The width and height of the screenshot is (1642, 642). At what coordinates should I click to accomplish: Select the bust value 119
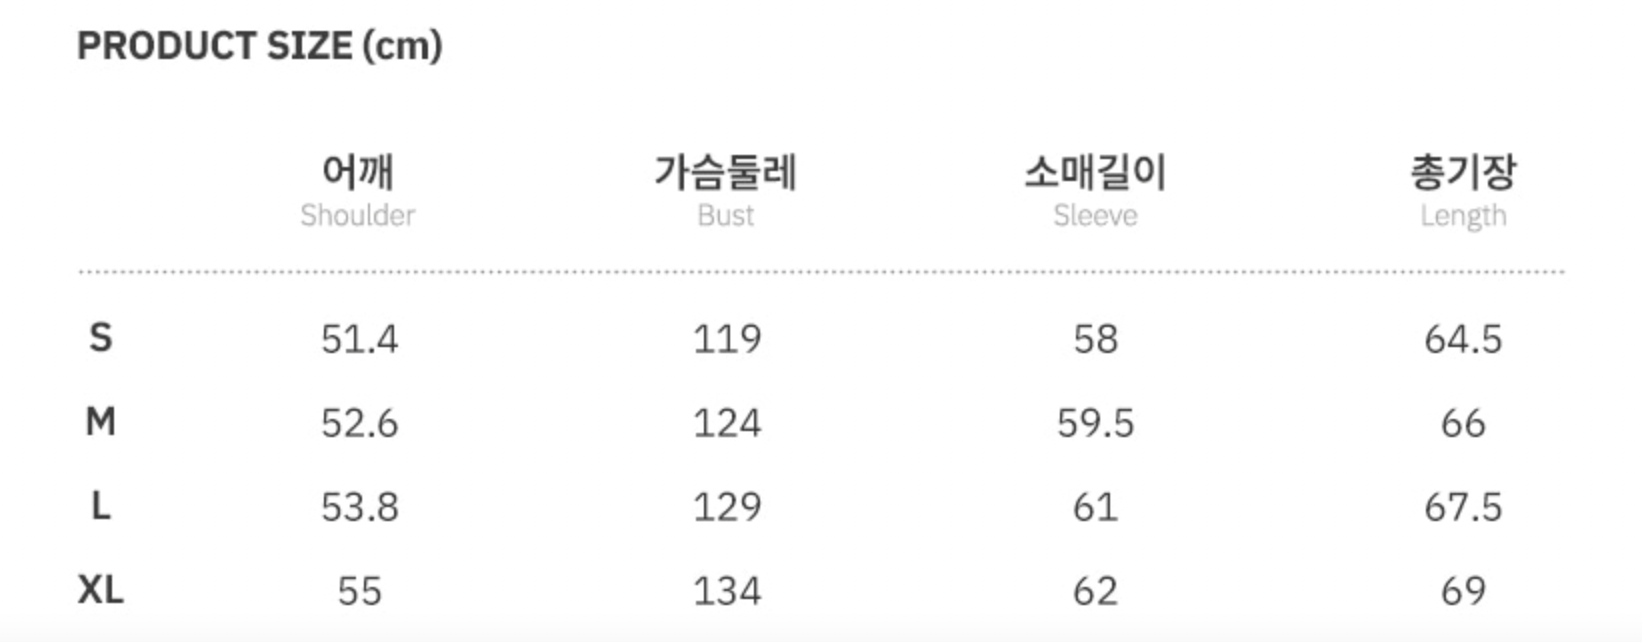tap(727, 340)
